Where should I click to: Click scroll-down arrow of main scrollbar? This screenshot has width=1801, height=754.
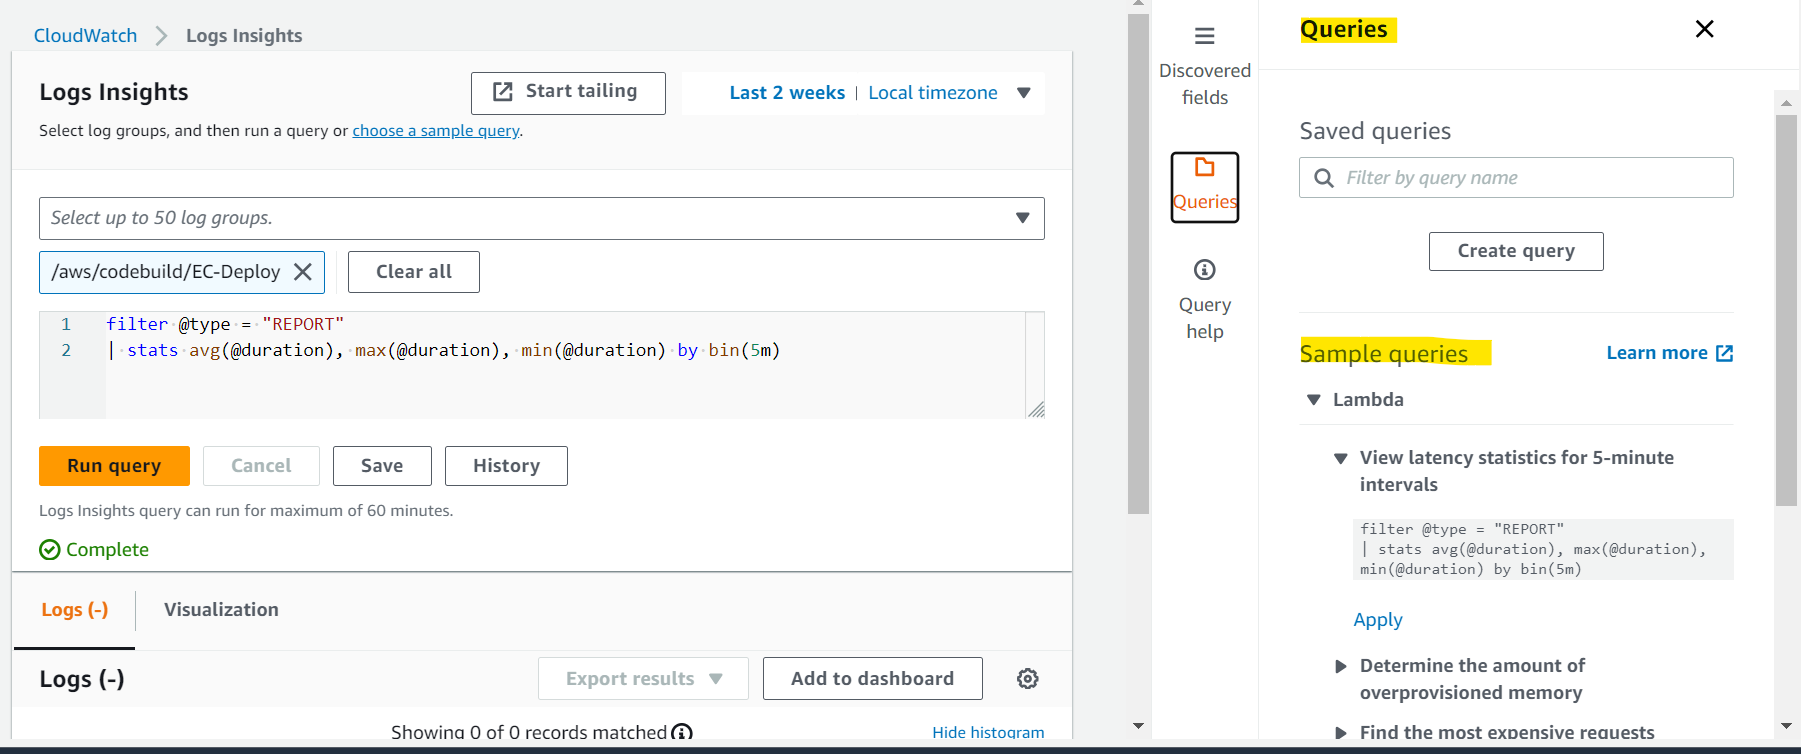(1138, 726)
